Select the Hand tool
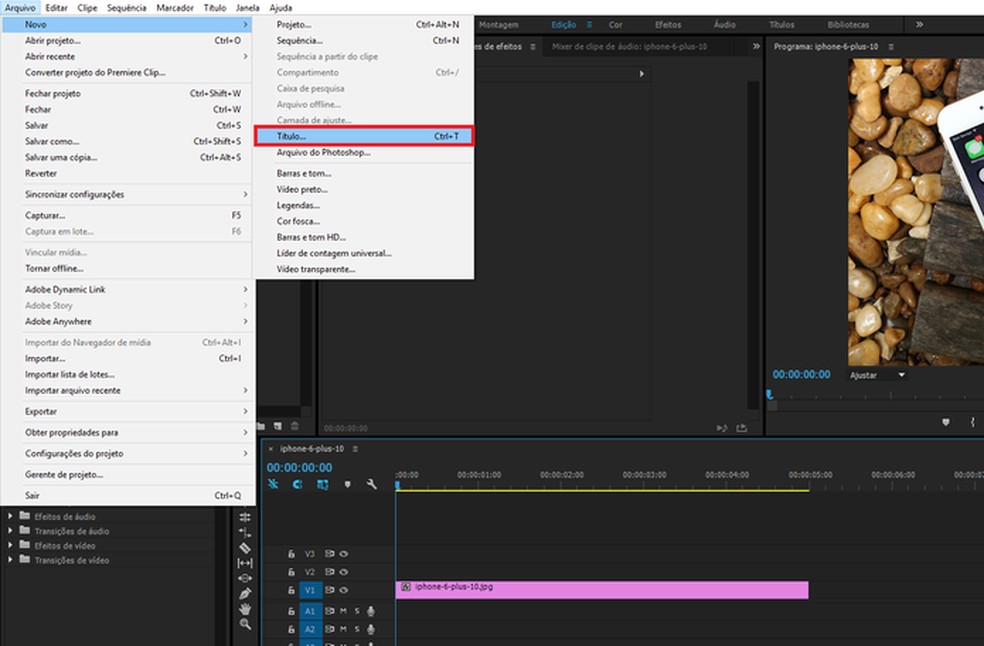The width and height of the screenshot is (984, 646). 245,608
